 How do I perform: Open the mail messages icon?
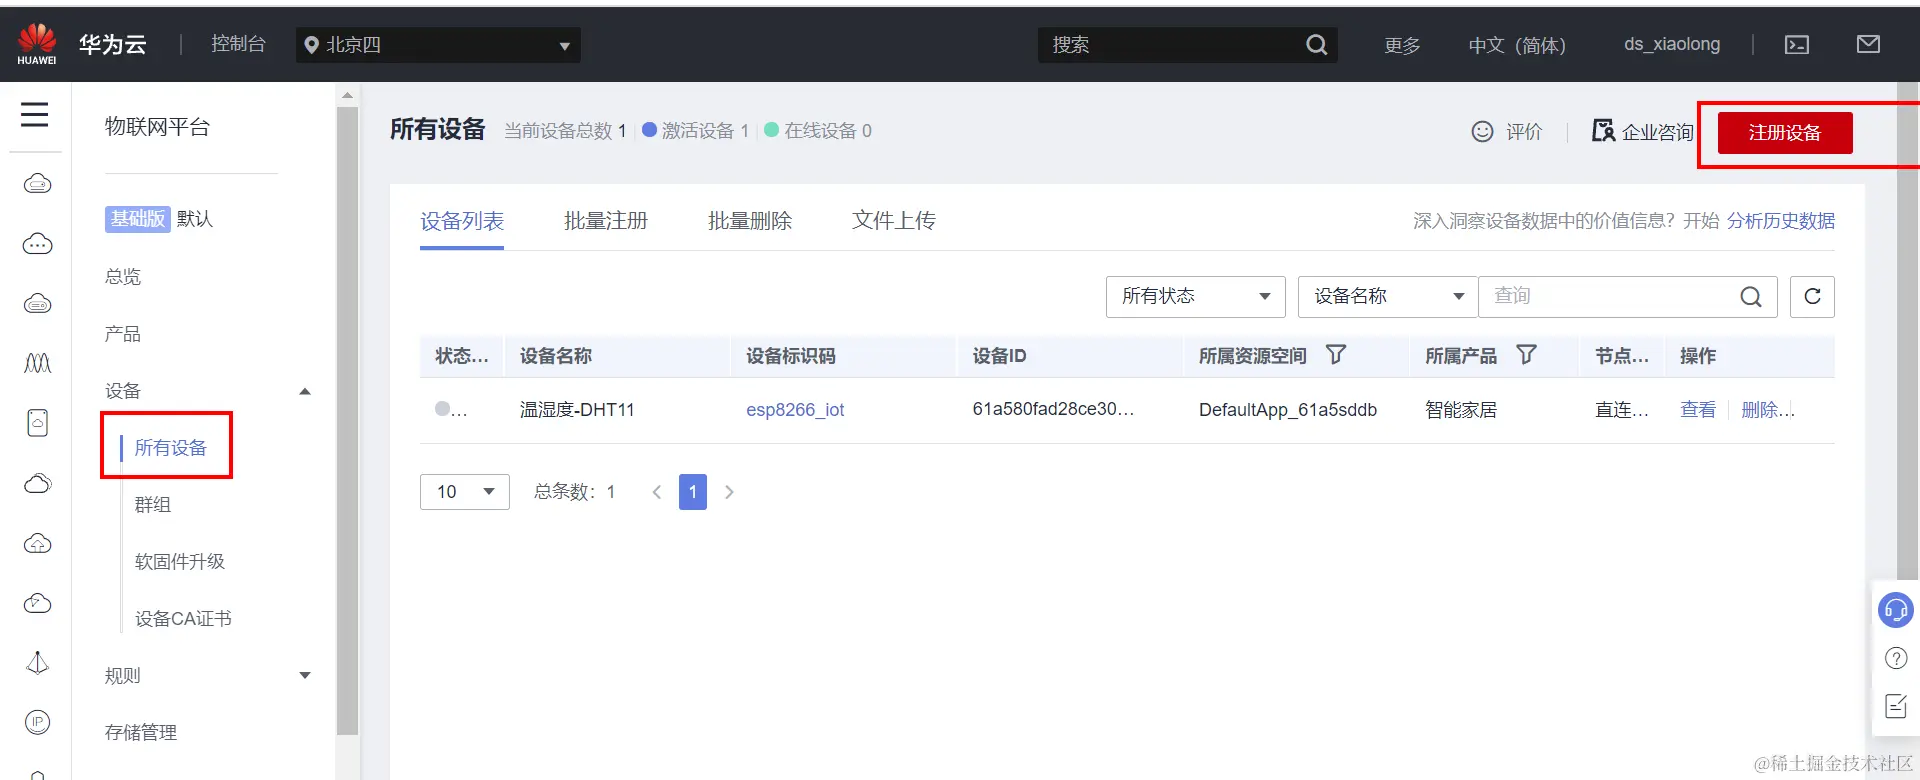tap(1868, 44)
